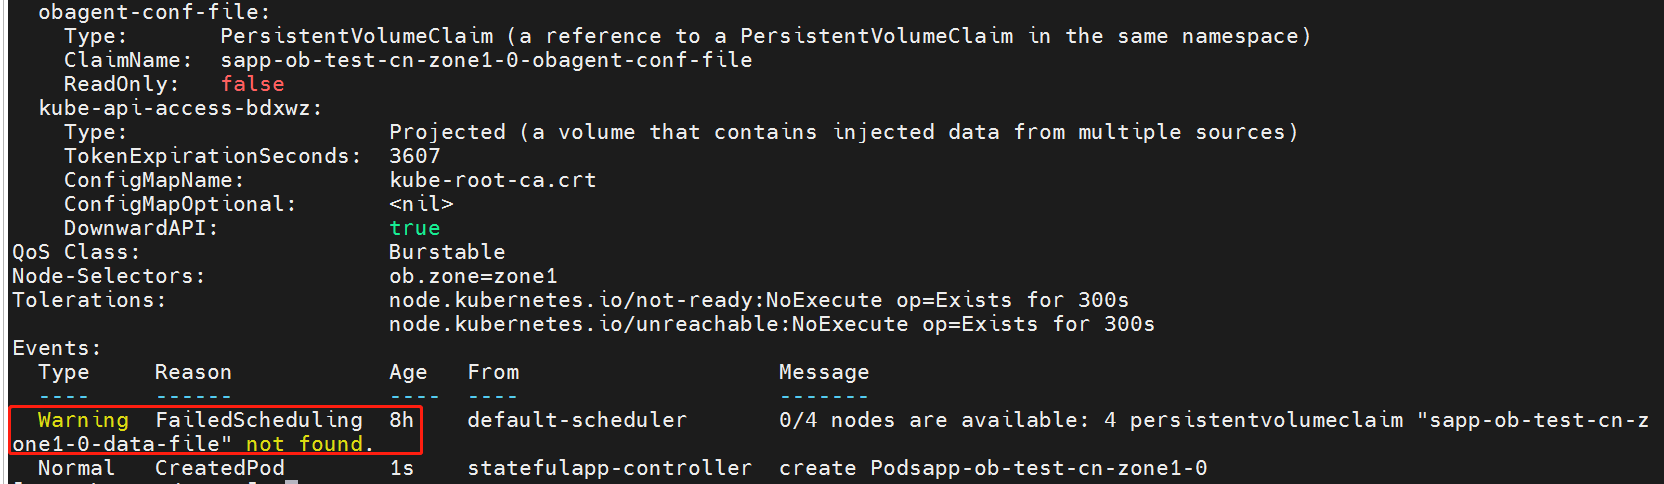Click the statefulapp-controller event source

(609, 468)
